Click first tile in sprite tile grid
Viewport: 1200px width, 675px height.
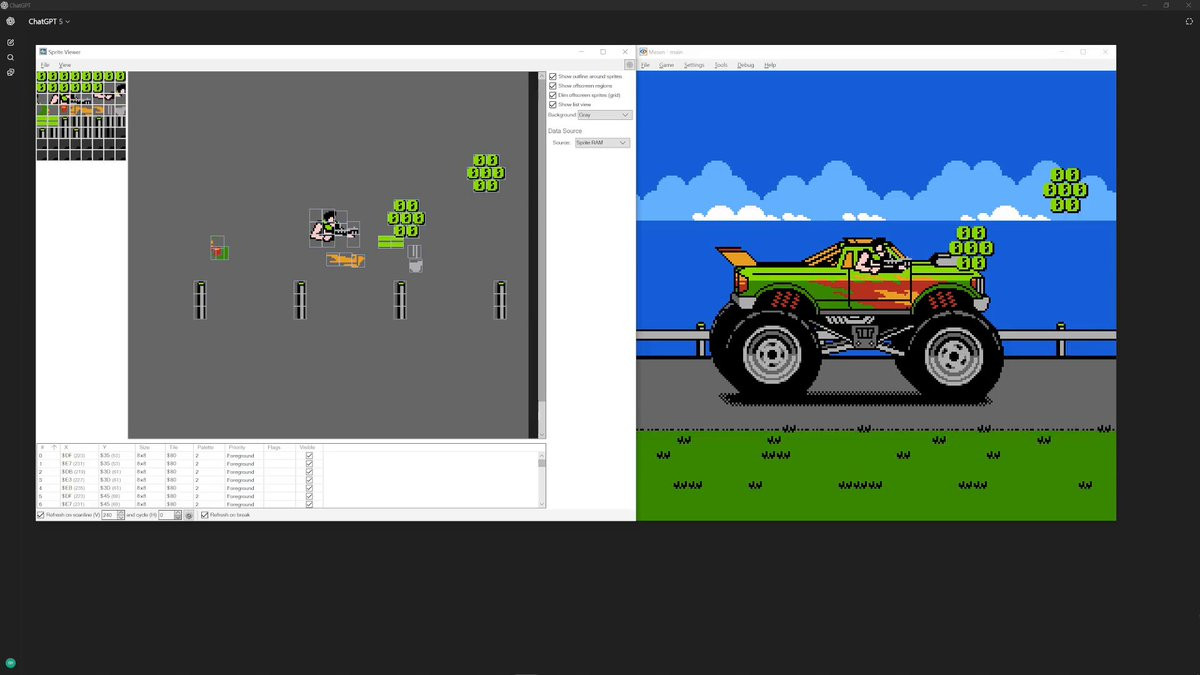click(42, 76)
